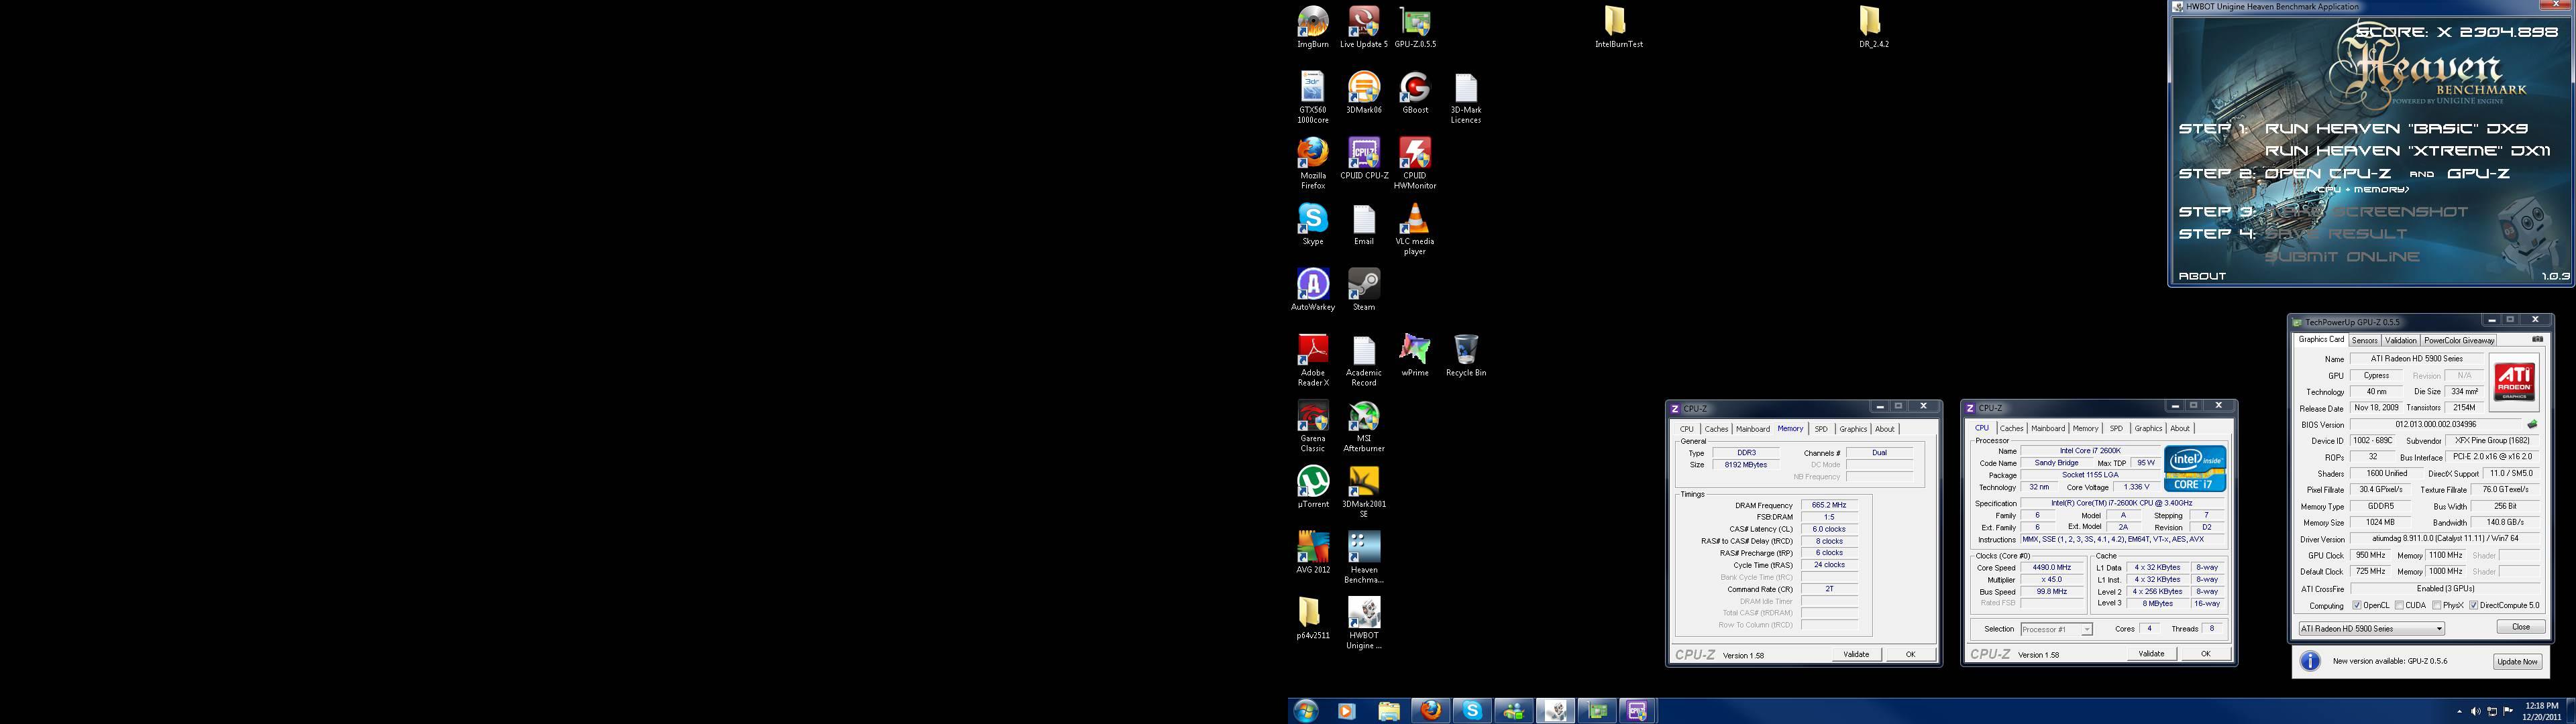Image resolution: width=2576 pixels, height=724 pixels.
Task: Click Validate in CPU-Z Memory window
Action: (1856, 654)
